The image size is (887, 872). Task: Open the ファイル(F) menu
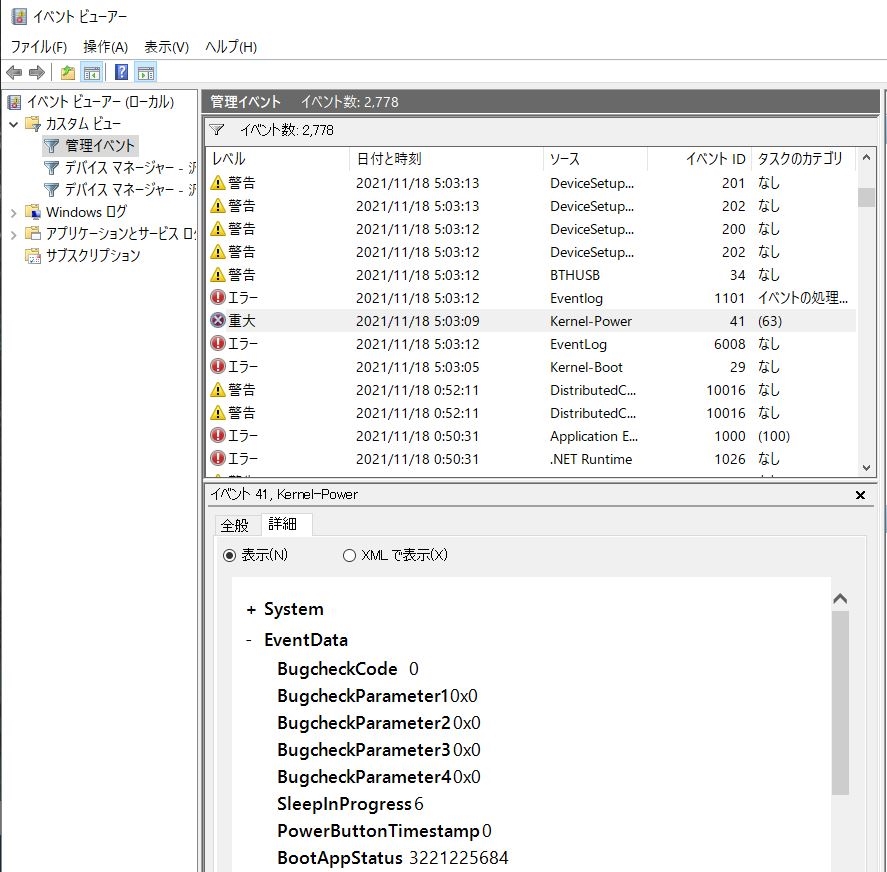tap(38, 46)
